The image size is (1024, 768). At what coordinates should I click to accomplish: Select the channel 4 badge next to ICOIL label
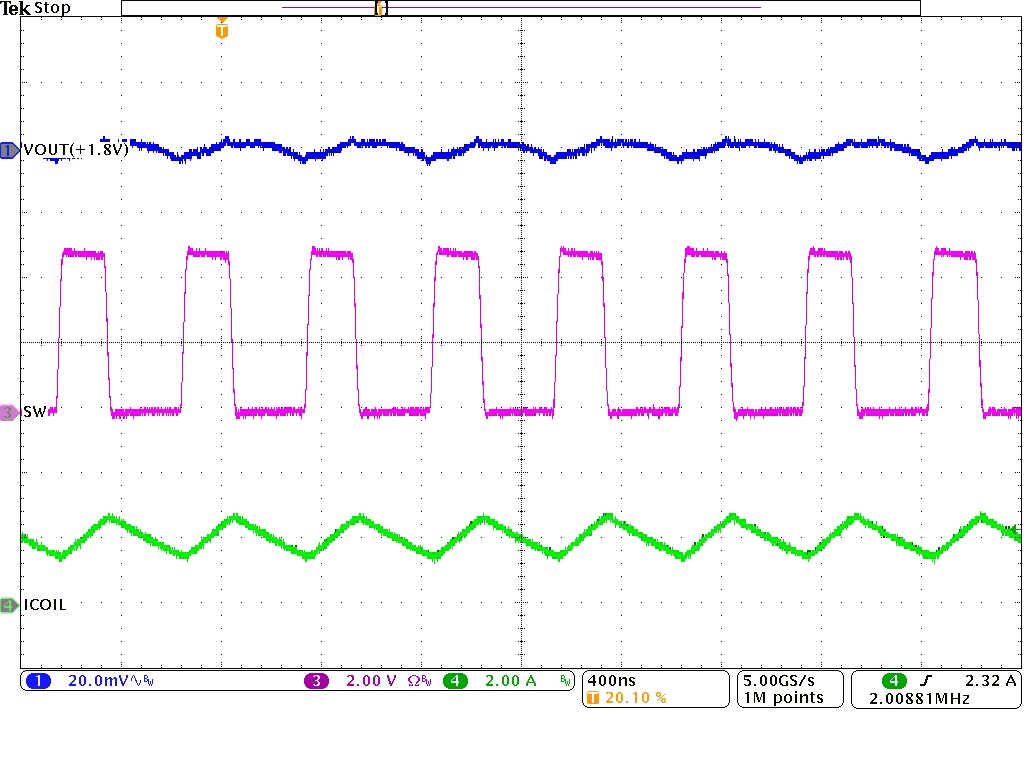pyautogui.click(x=7, y=605)
